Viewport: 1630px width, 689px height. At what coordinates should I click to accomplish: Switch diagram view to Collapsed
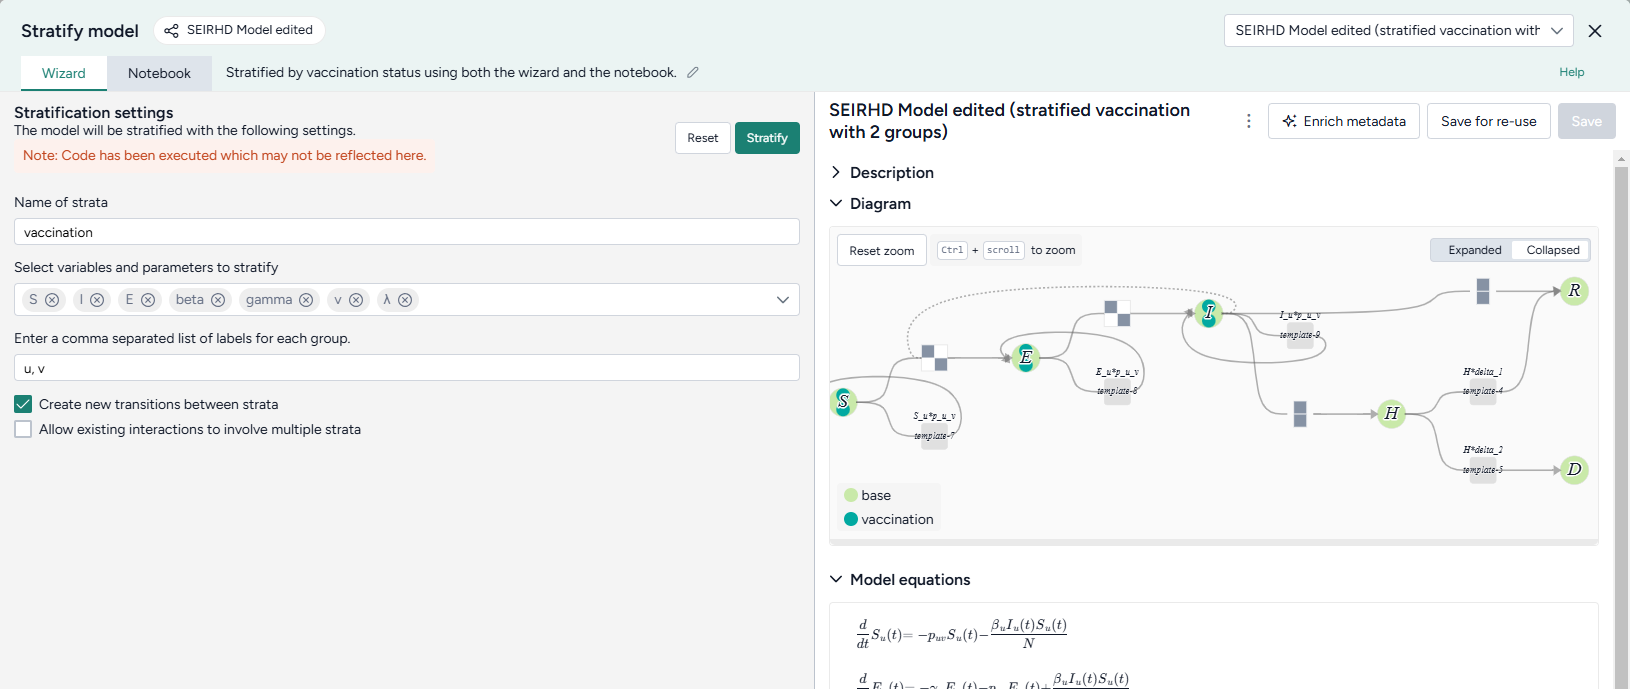pyautogui.click(x=1552, y=250)
